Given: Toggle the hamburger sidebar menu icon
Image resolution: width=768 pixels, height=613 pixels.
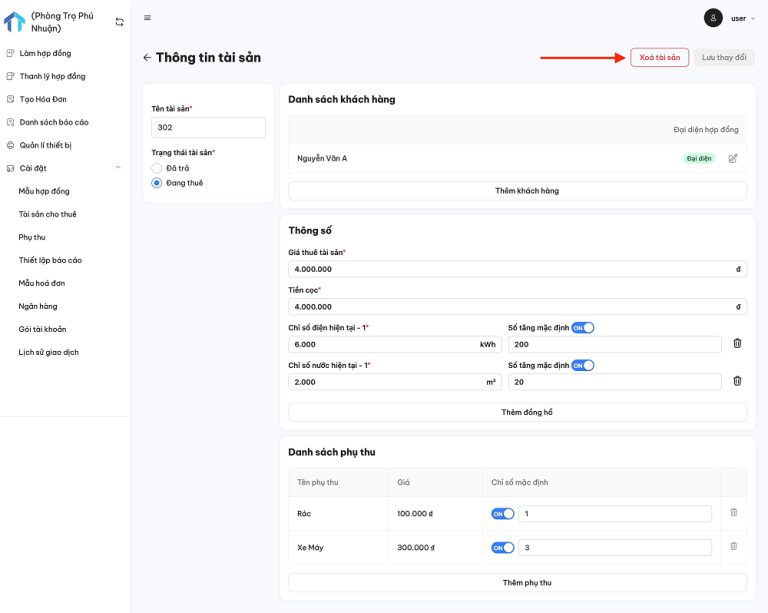Looking at the screenshot, I should [148, 18].
